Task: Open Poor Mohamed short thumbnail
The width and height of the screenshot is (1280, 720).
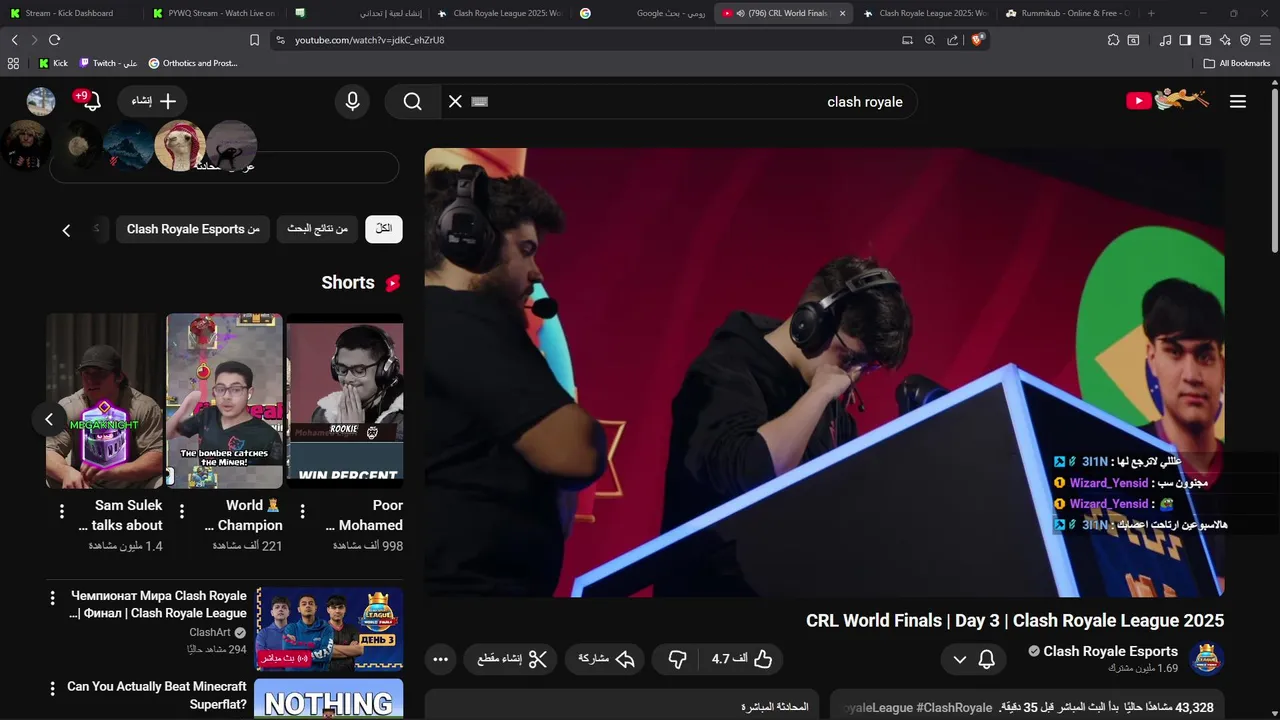Action: point(345,400)
